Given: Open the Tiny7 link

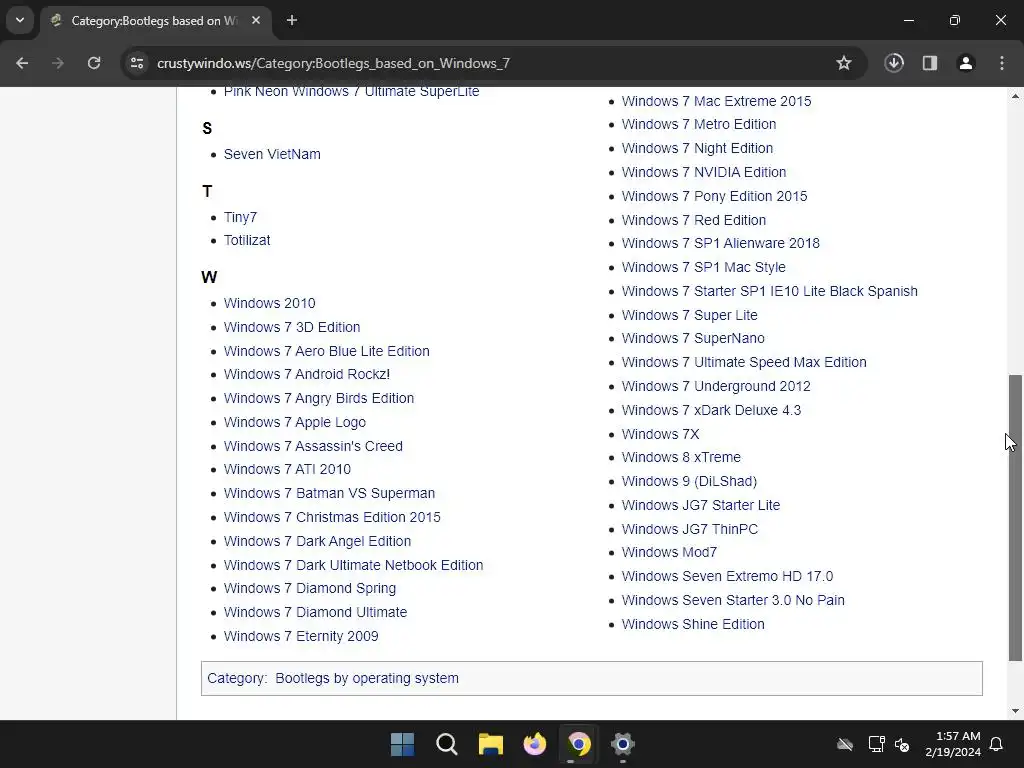Looking at the screenshot, I should pyautogui.click(x=240, y=217).
